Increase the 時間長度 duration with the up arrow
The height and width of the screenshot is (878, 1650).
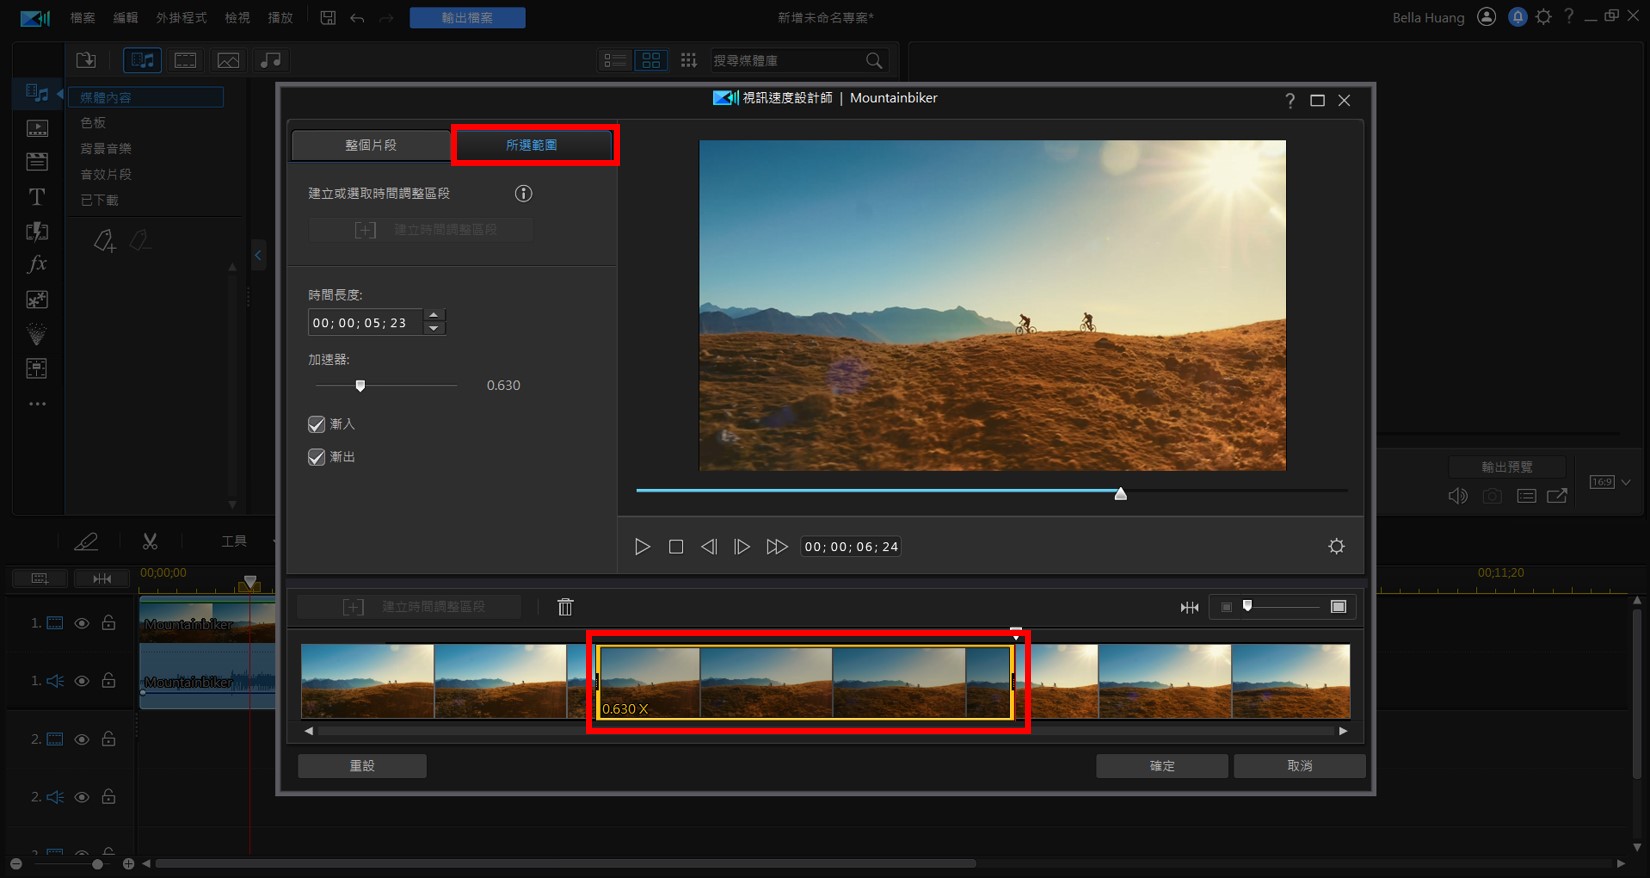[434, 315]
